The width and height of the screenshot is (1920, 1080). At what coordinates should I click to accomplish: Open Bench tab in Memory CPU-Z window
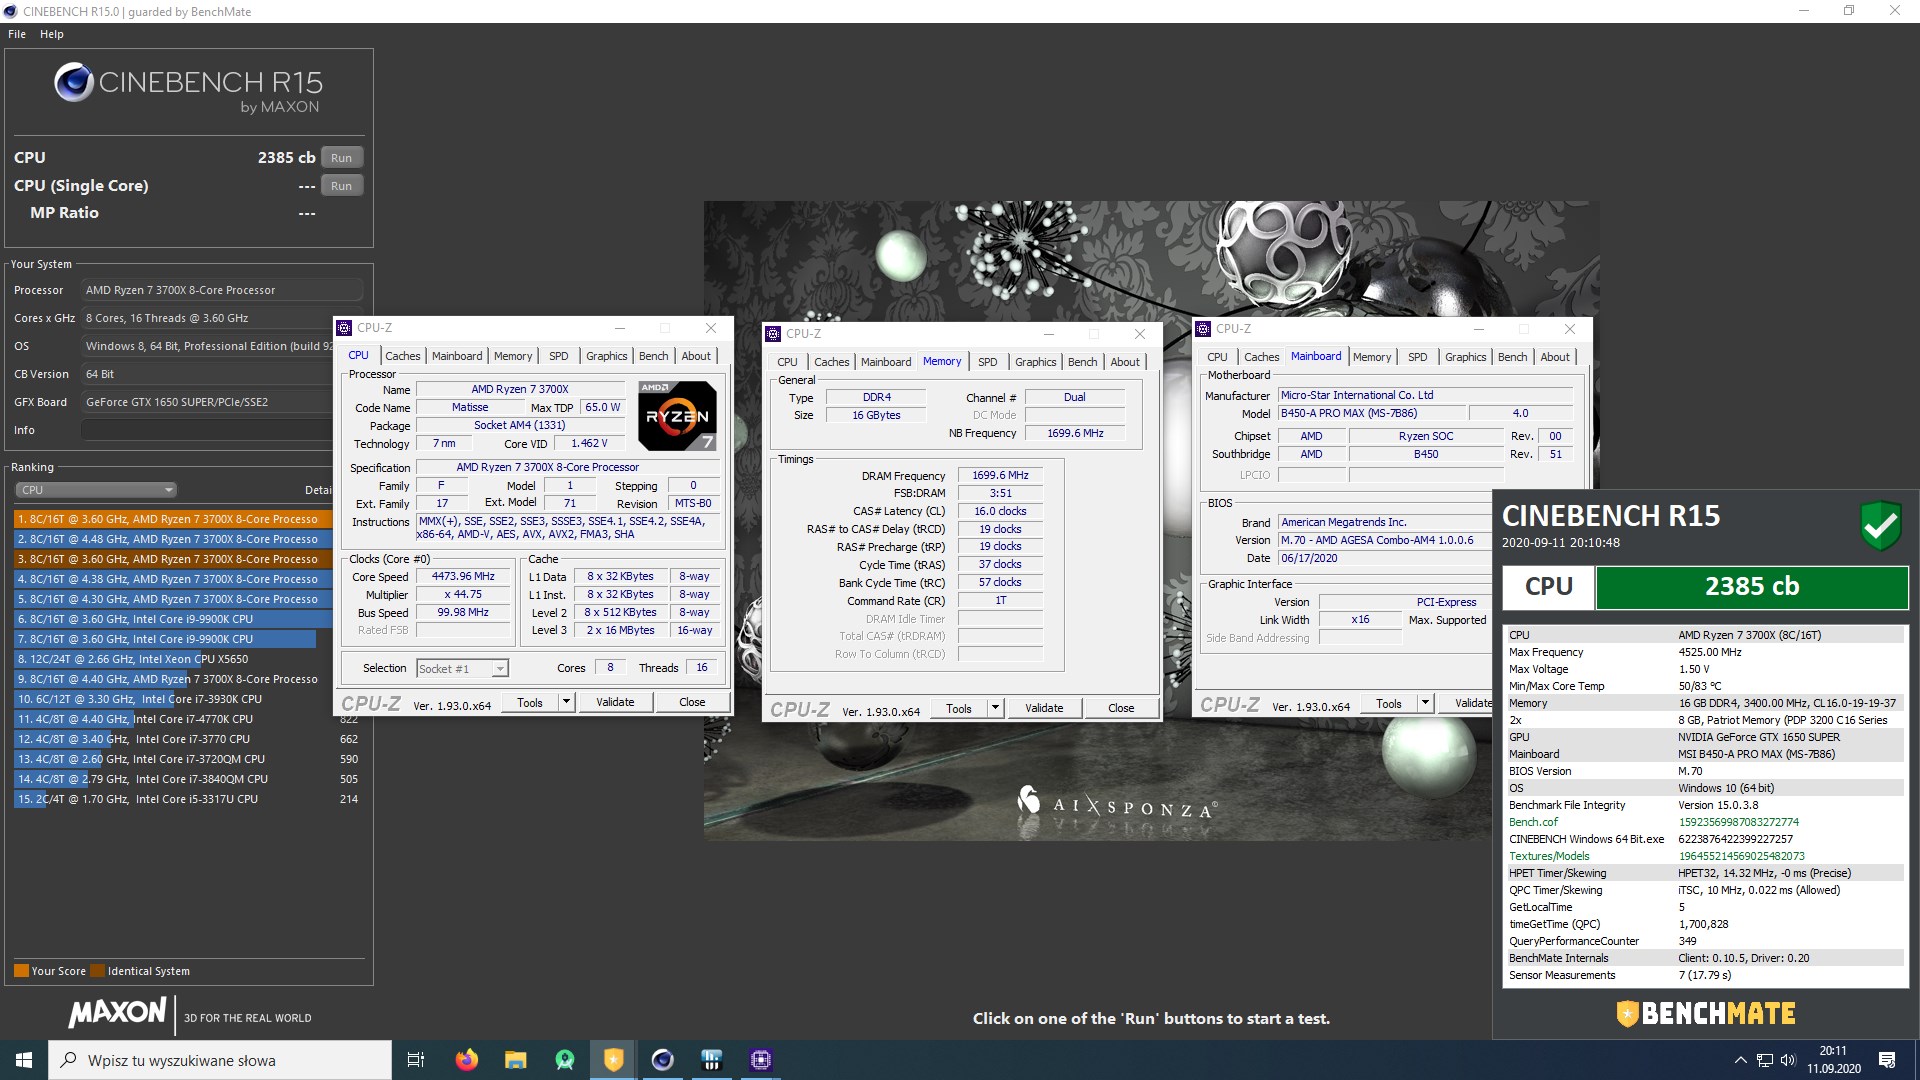click(1083, 362)
